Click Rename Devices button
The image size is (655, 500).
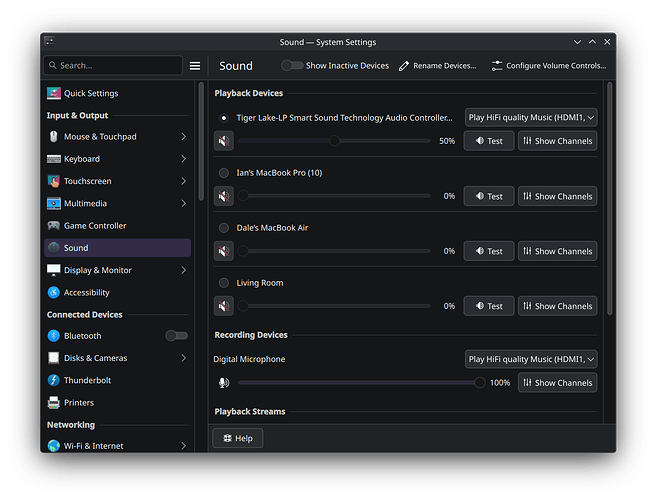438,66
